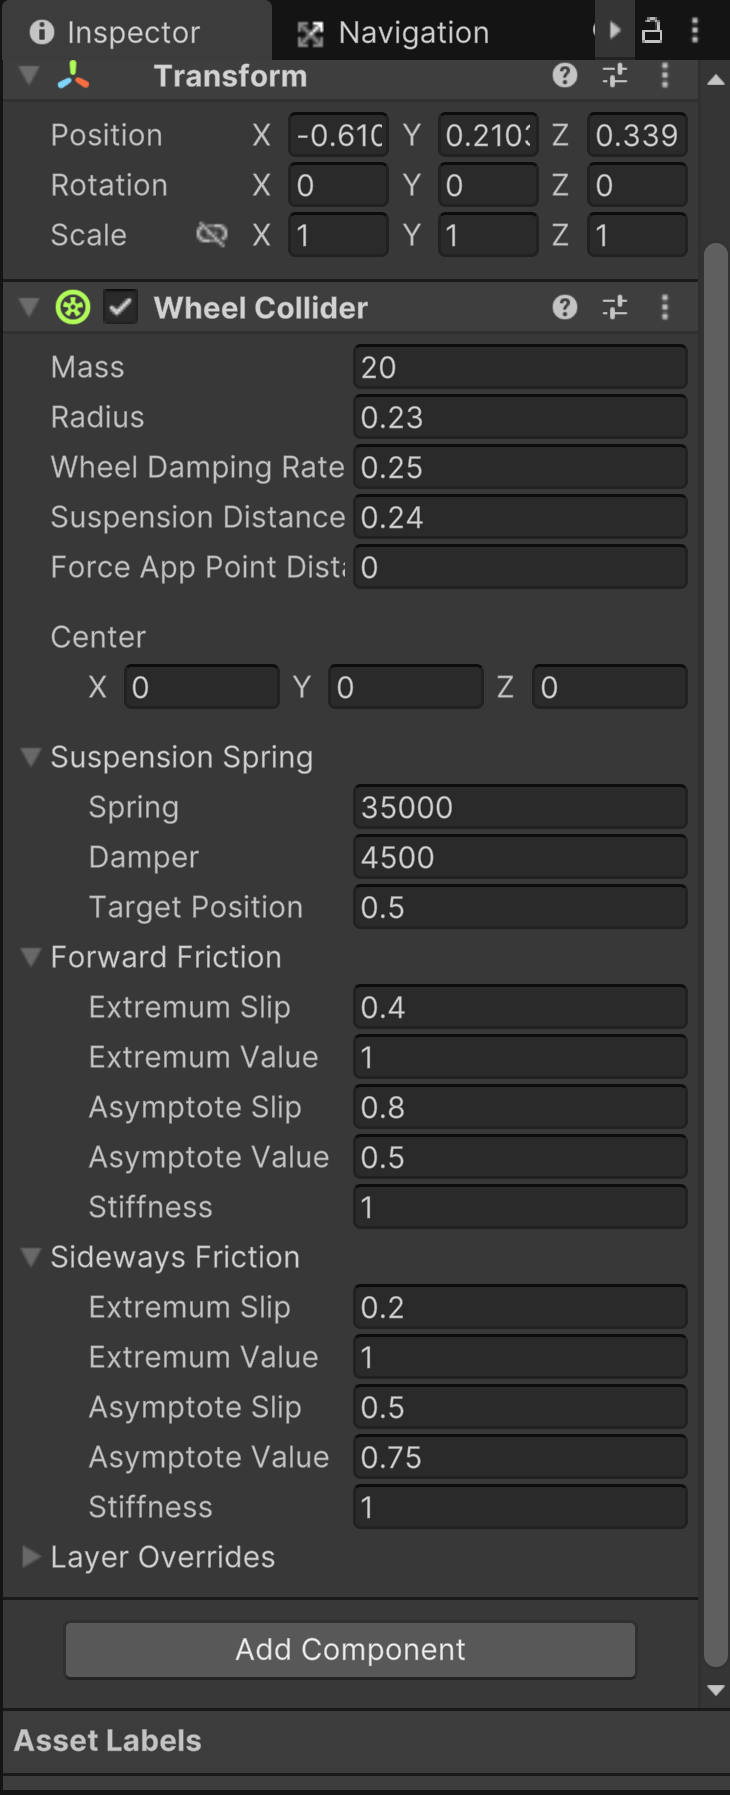Toggle constrained proportions for Scale

tap(212, 235)
